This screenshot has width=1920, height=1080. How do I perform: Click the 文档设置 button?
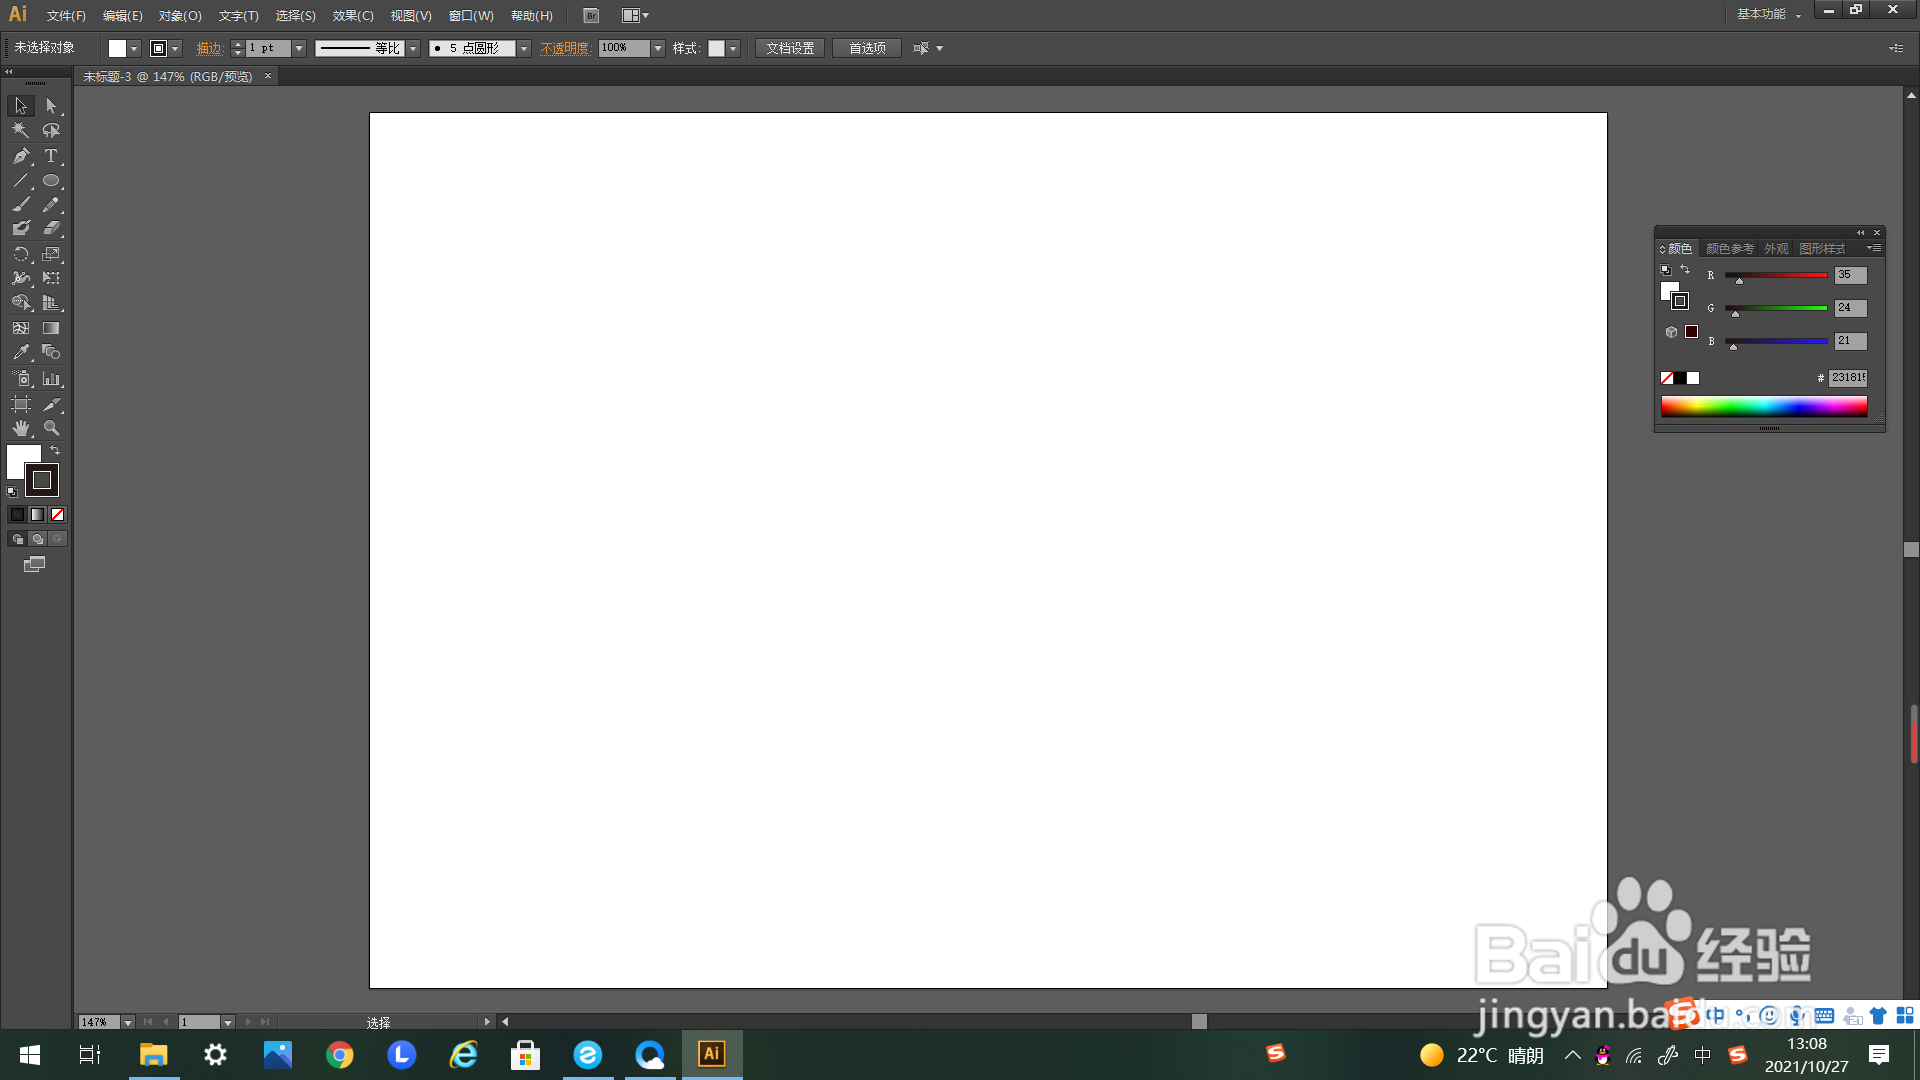790,48
